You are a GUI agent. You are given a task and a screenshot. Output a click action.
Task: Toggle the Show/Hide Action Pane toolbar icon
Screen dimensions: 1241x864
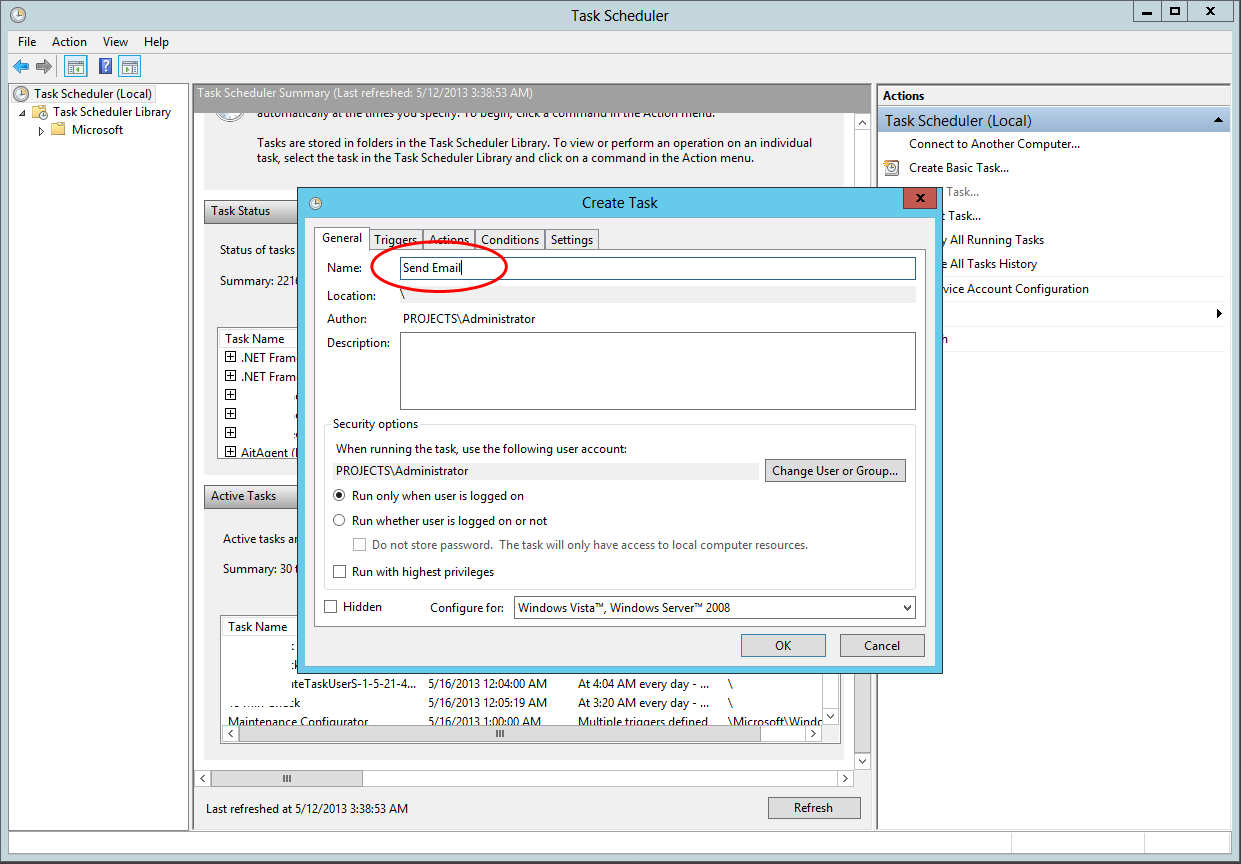[131, 66]
